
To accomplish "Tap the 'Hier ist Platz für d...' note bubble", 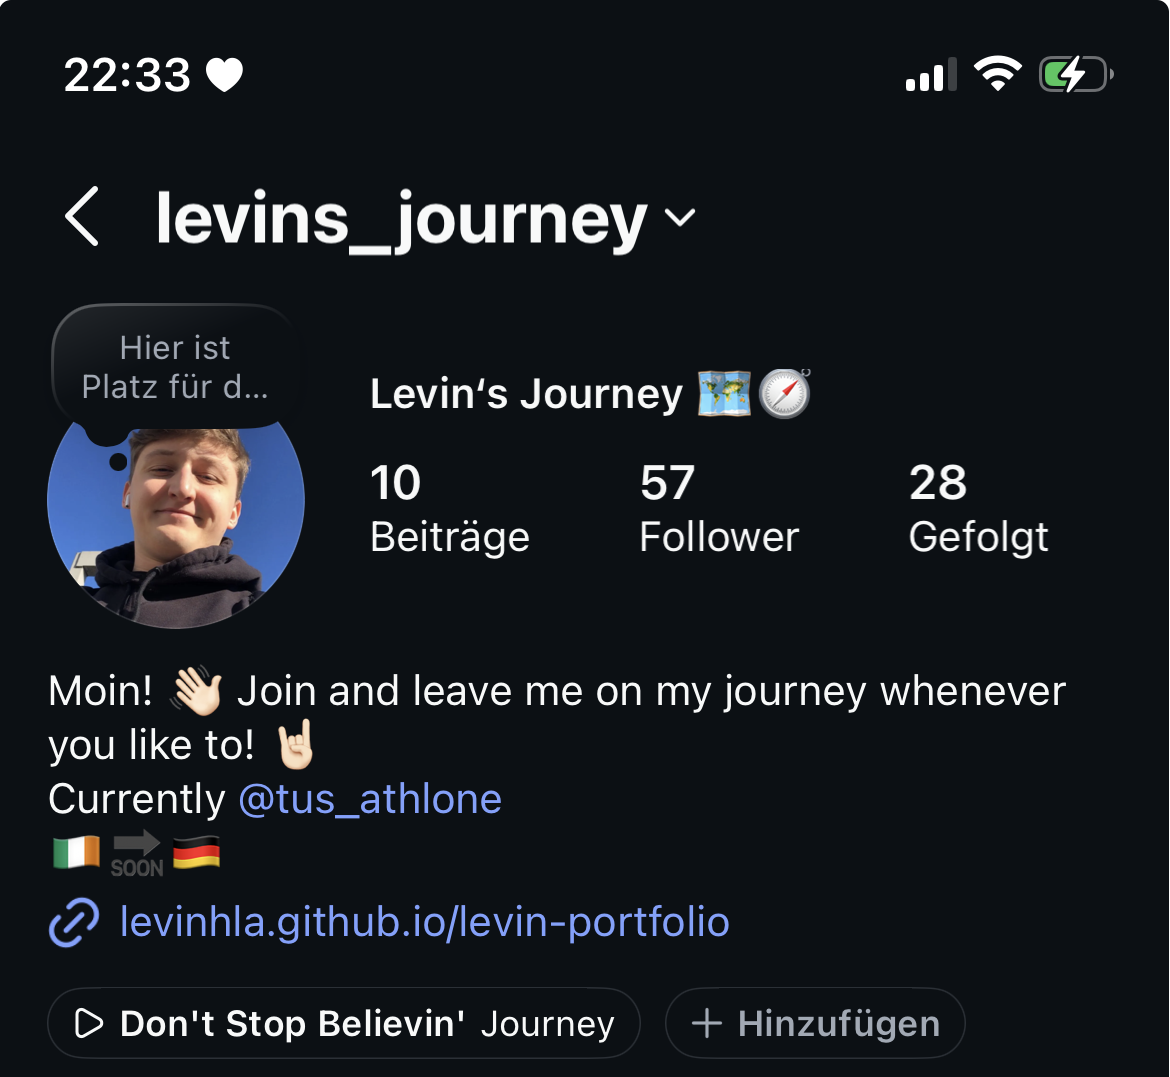I will pyautogui.click(x=175, y=367).
